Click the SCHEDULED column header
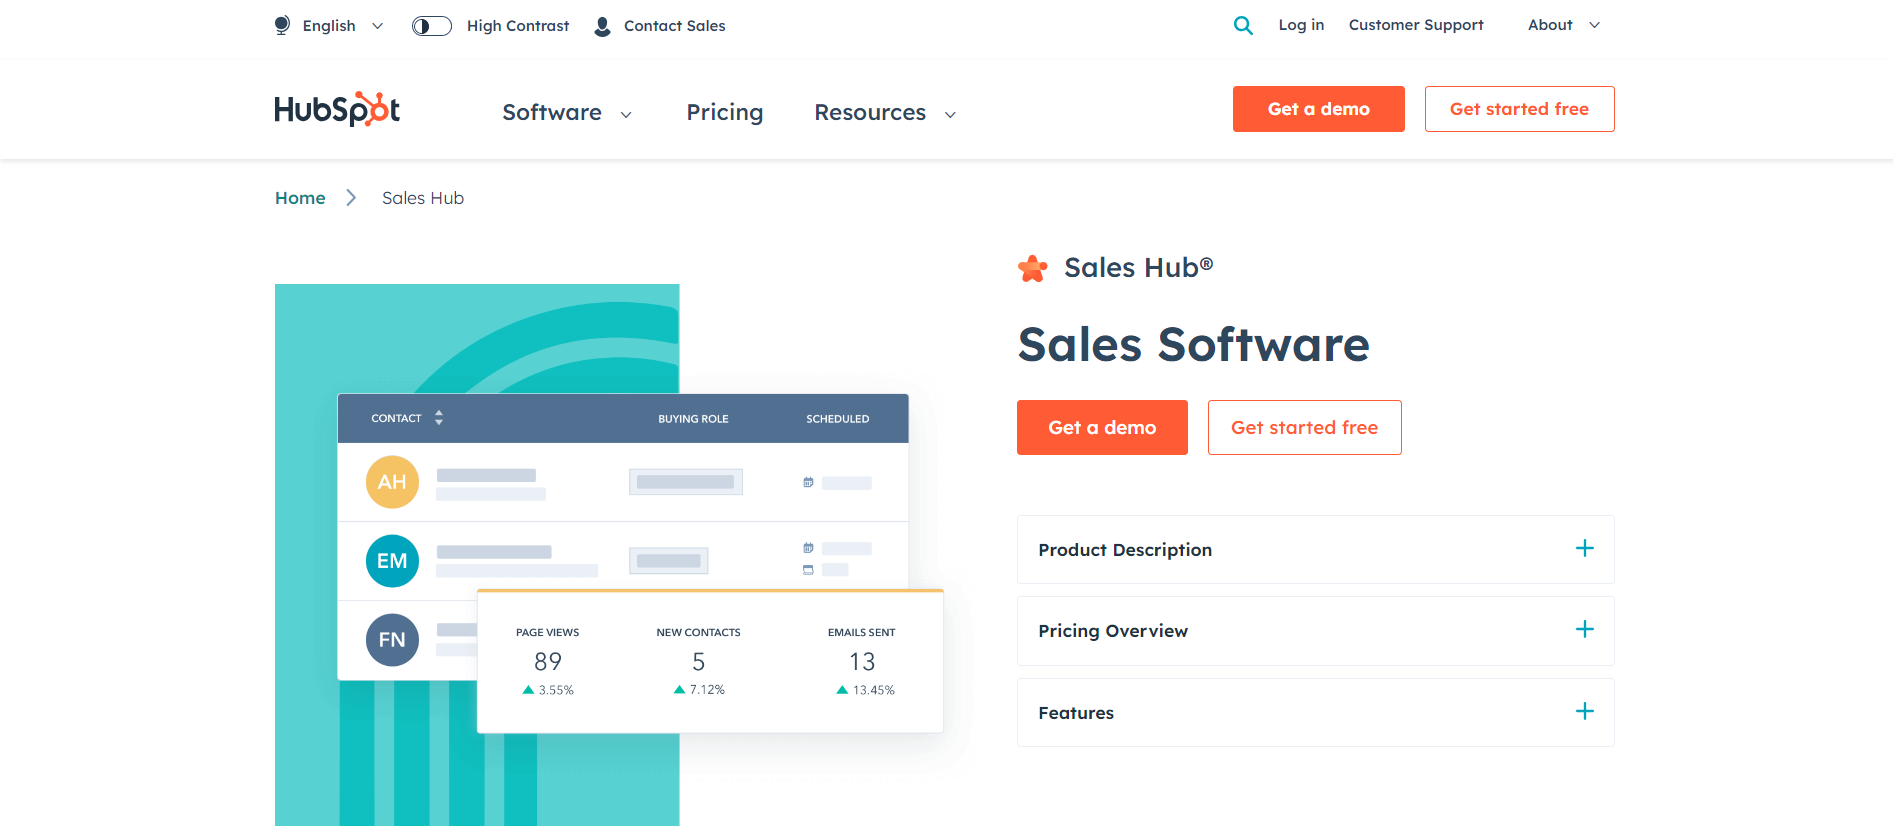 (x=838, y=419)
